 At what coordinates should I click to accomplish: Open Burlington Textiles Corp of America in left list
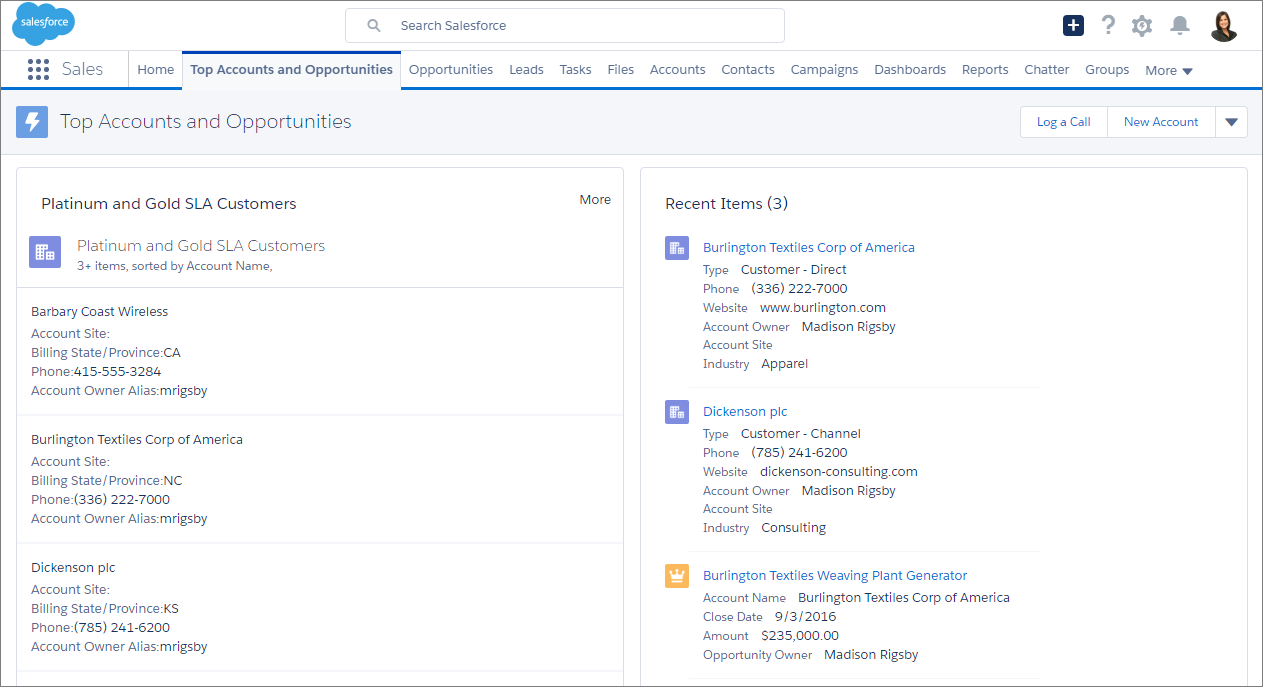coord(137,440)
